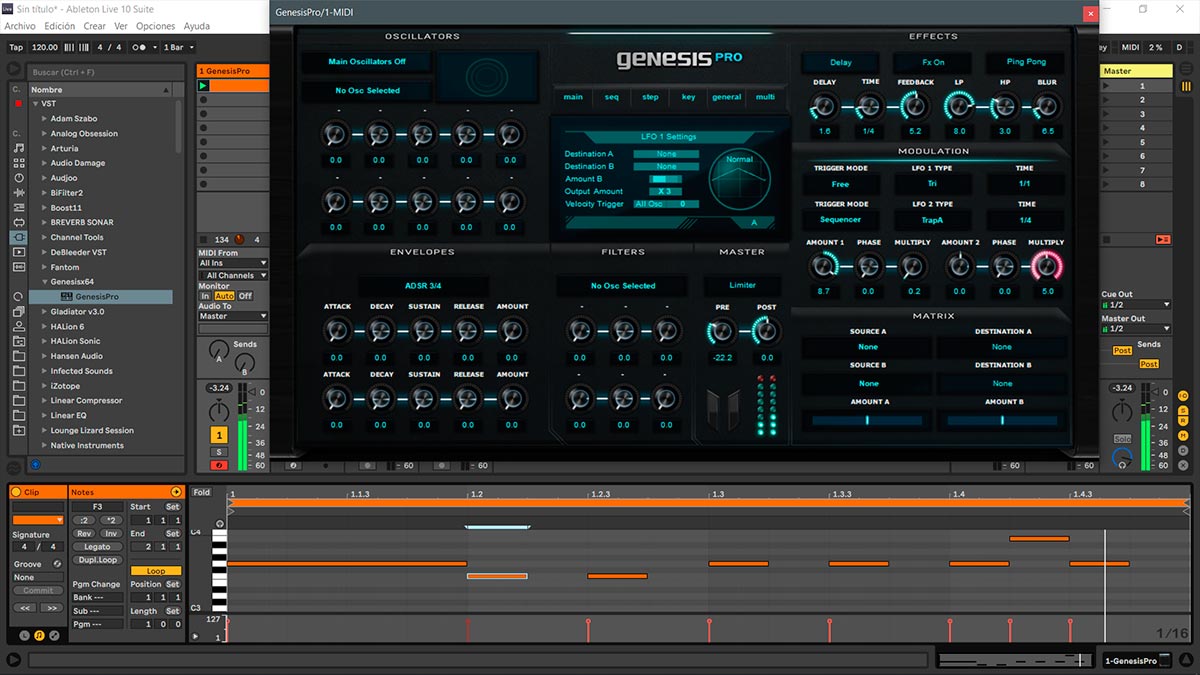Viewport: 1200px width, 675px height.
Task: Toggle the Loop button in Notes panel
Action: (156, 571)
